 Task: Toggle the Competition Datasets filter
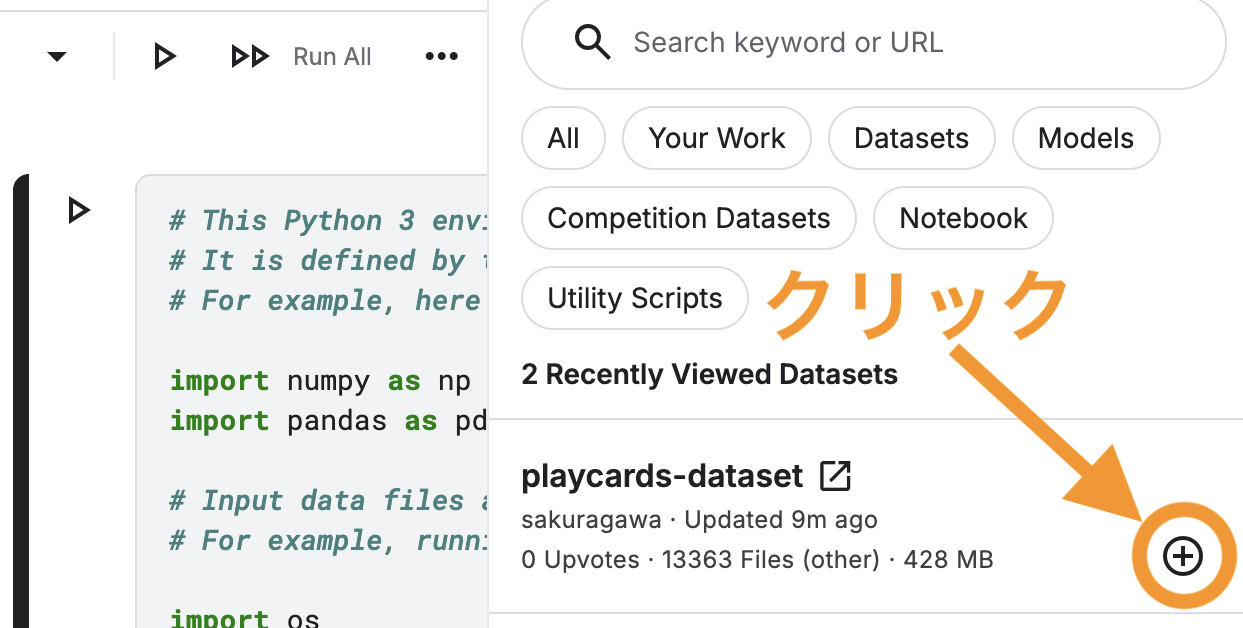click(x=688, y=218)
